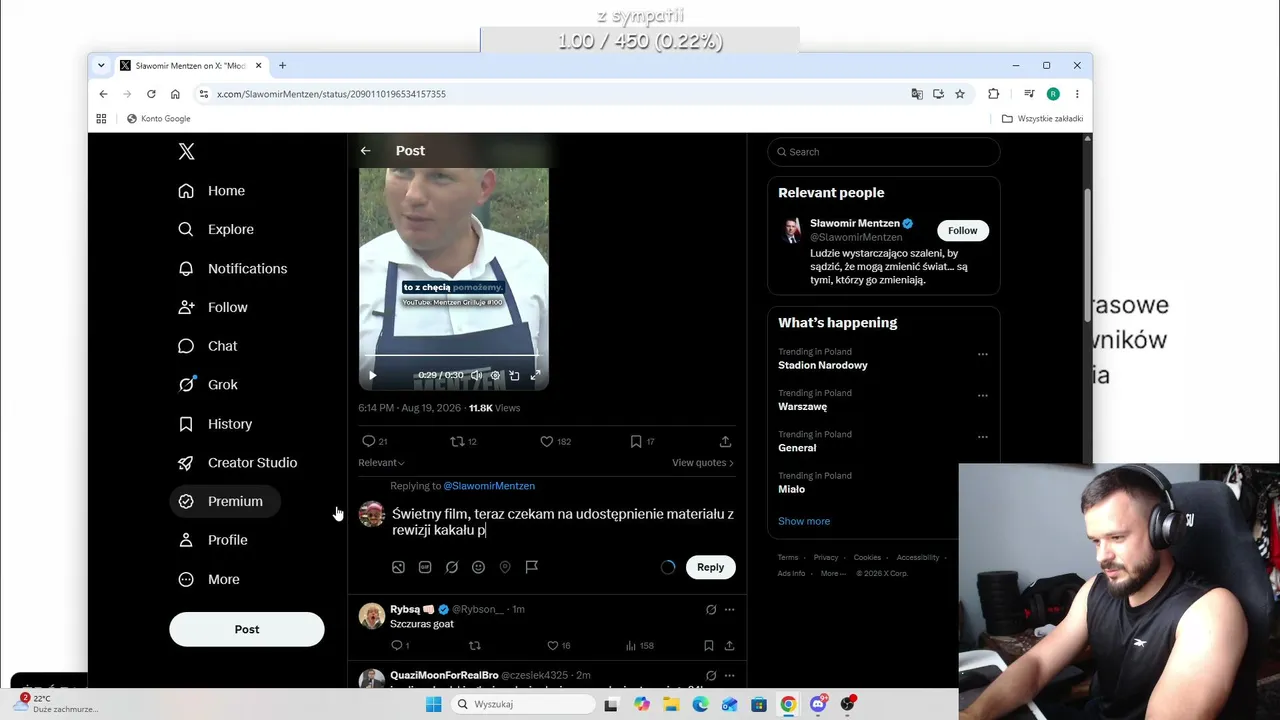The image size is (1280, 720).
Task: Open the emoji picker in reply
Action: coord(478,567)
